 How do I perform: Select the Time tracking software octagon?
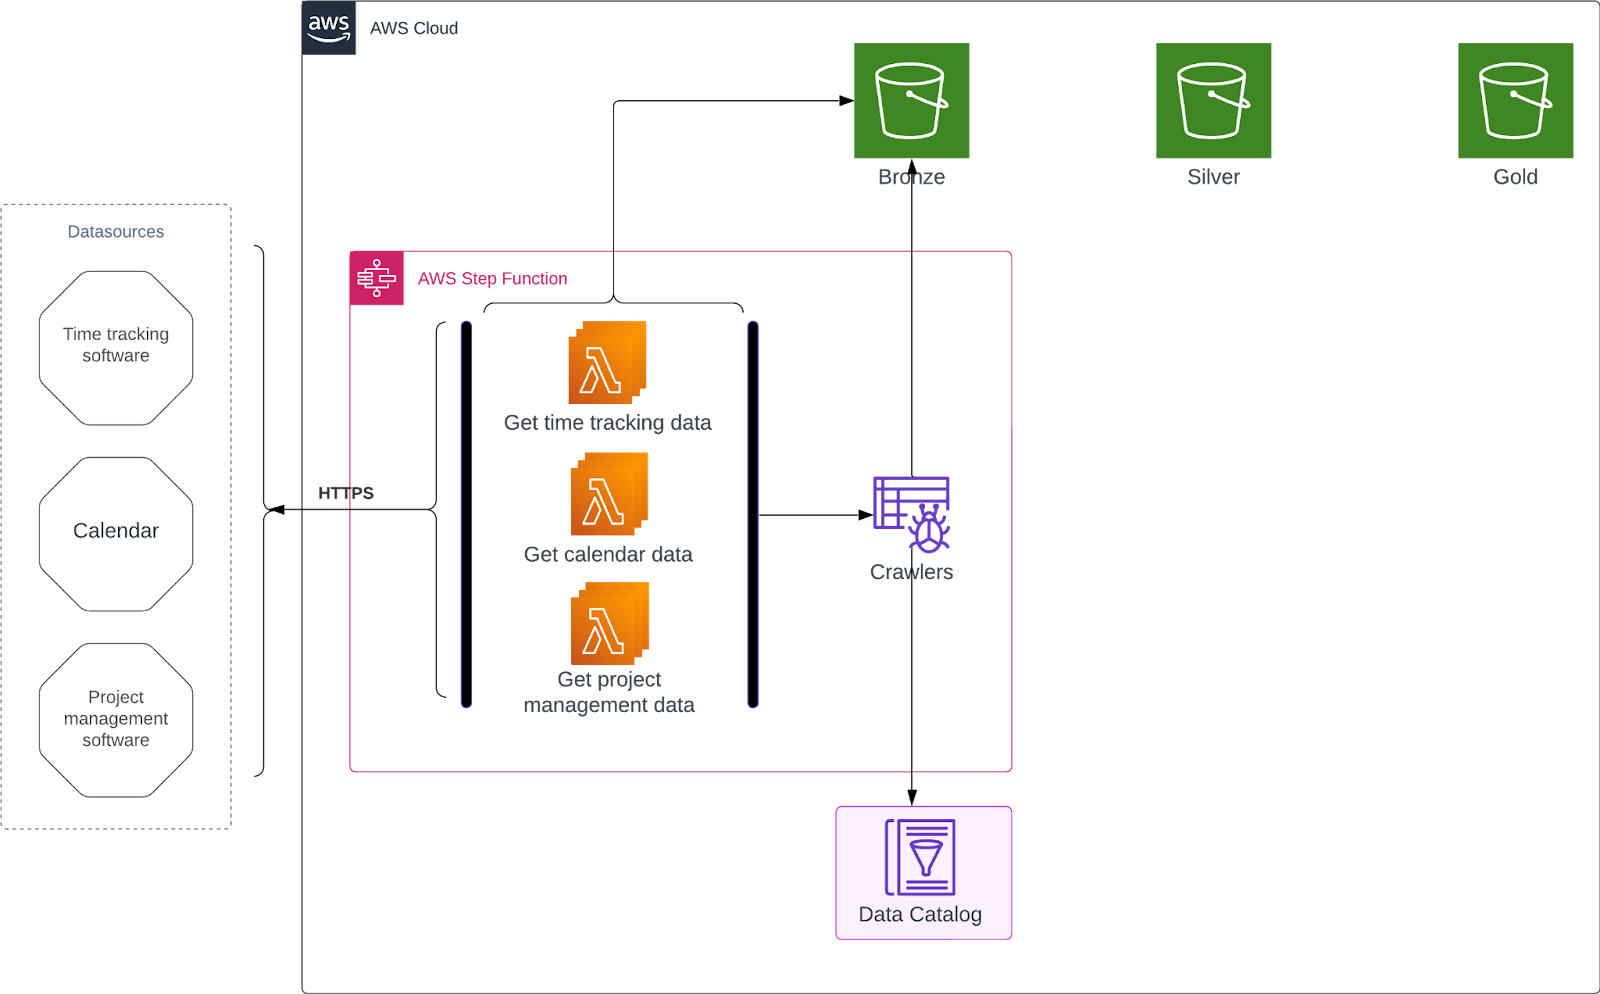coord(116,348)
